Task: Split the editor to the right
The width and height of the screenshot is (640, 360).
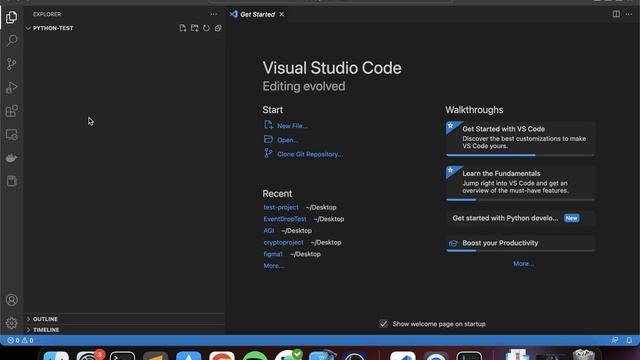Action: 616,14
